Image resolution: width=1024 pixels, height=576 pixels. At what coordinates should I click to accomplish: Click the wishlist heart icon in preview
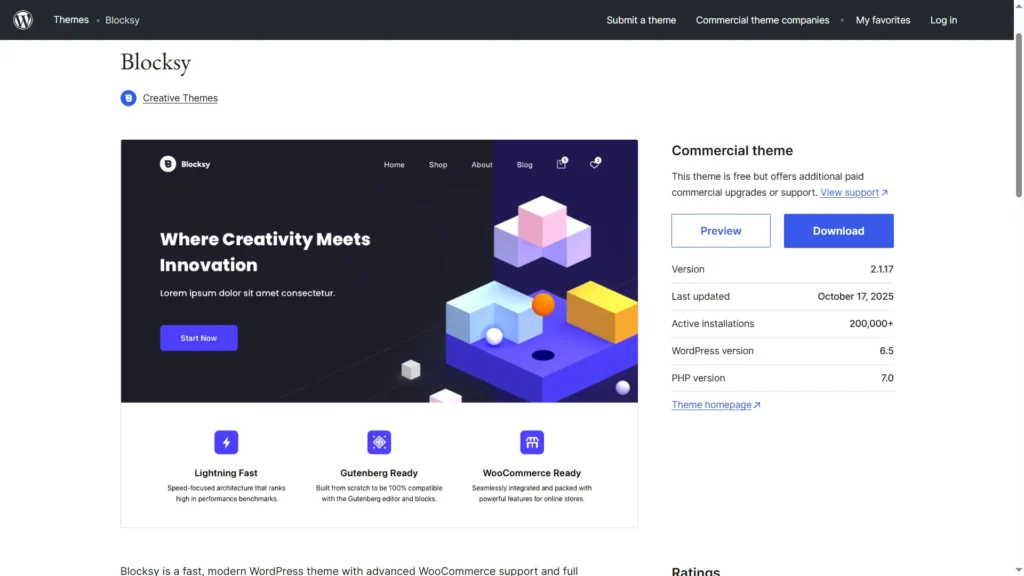[595, 163]
